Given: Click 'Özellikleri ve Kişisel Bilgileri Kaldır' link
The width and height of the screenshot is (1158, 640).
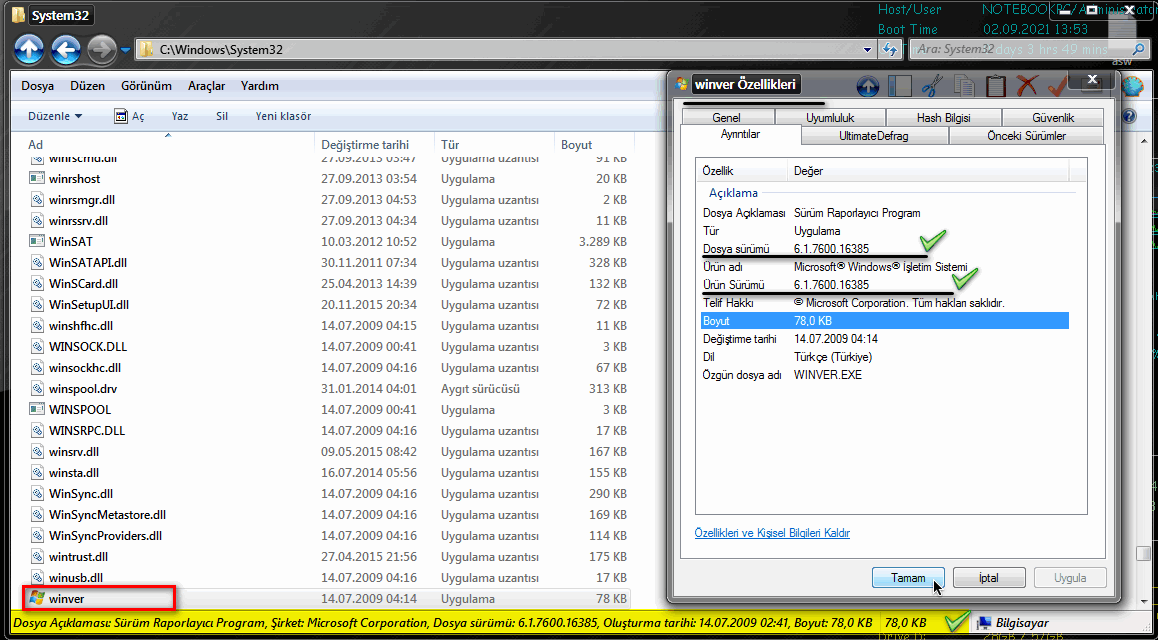Looking at the screenshot, I should pos(772,532).
